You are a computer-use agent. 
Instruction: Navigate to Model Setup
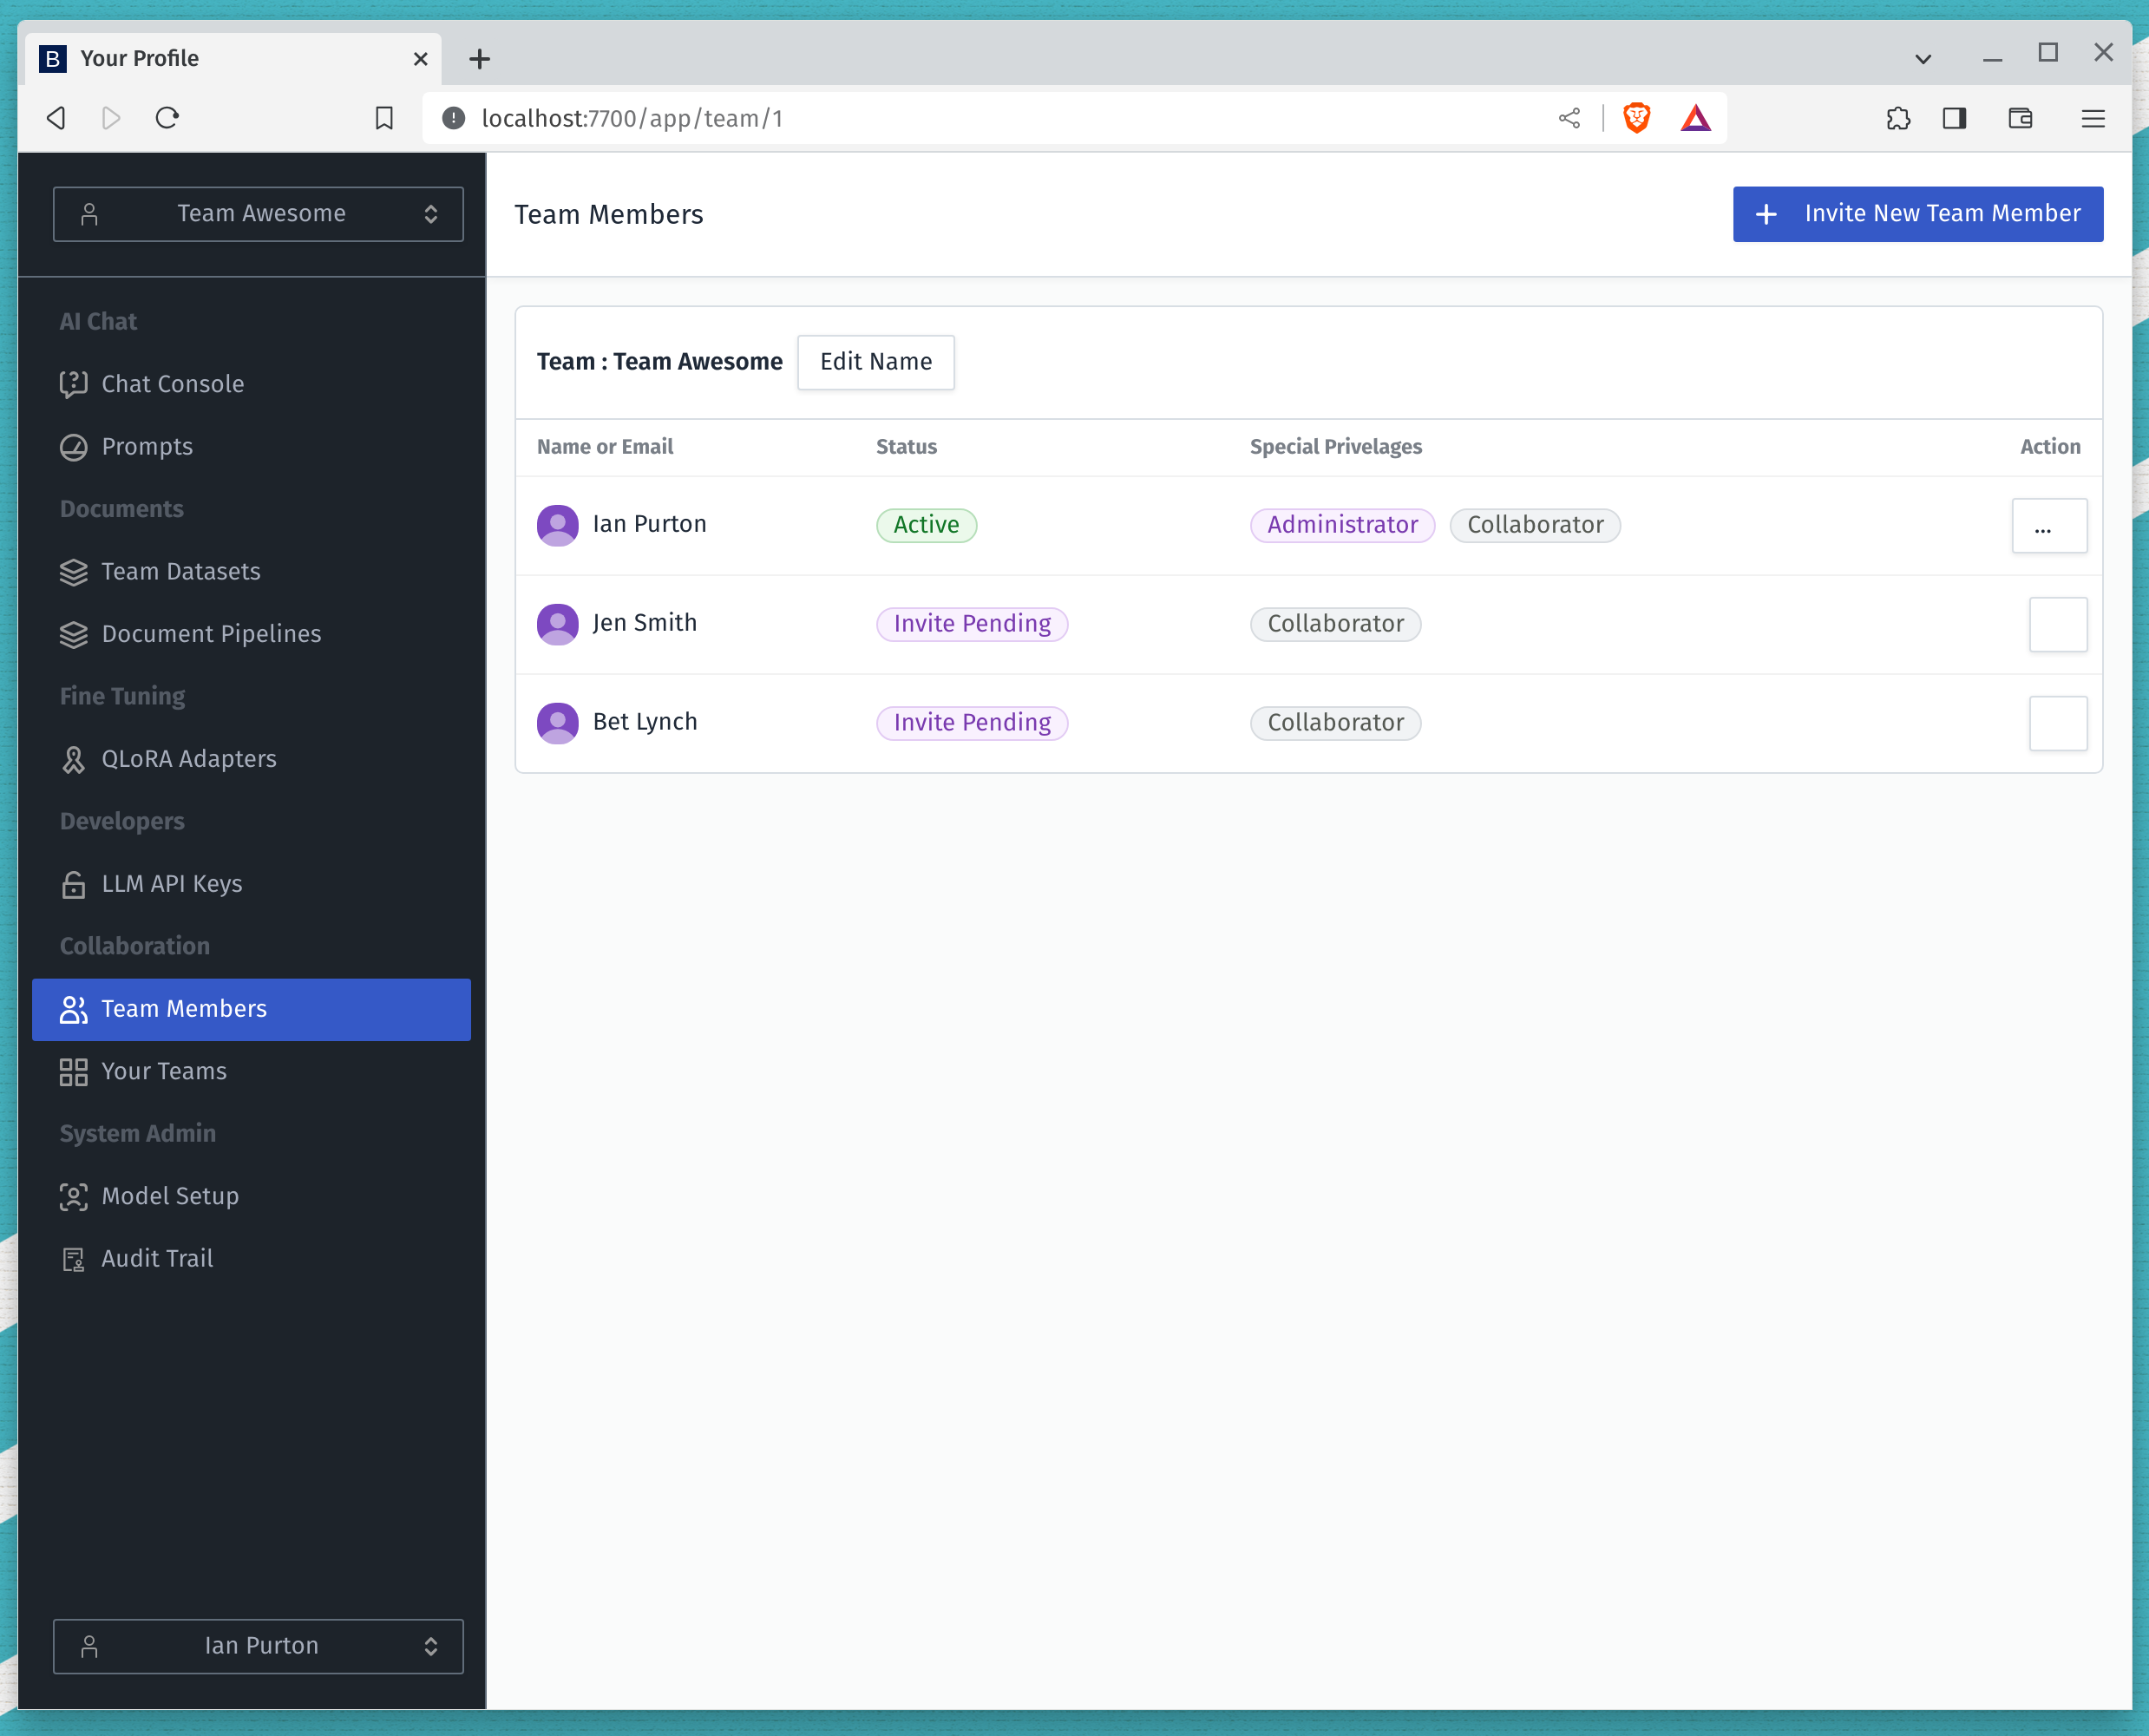170,1196
